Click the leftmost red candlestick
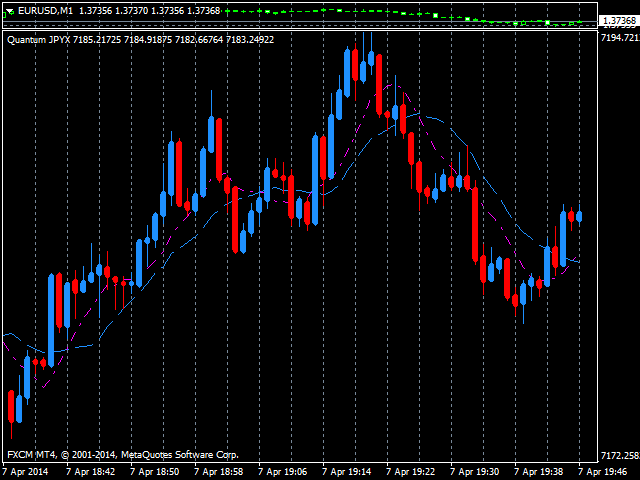This screenshot has width=640, height=480. [x=11, y=406]
